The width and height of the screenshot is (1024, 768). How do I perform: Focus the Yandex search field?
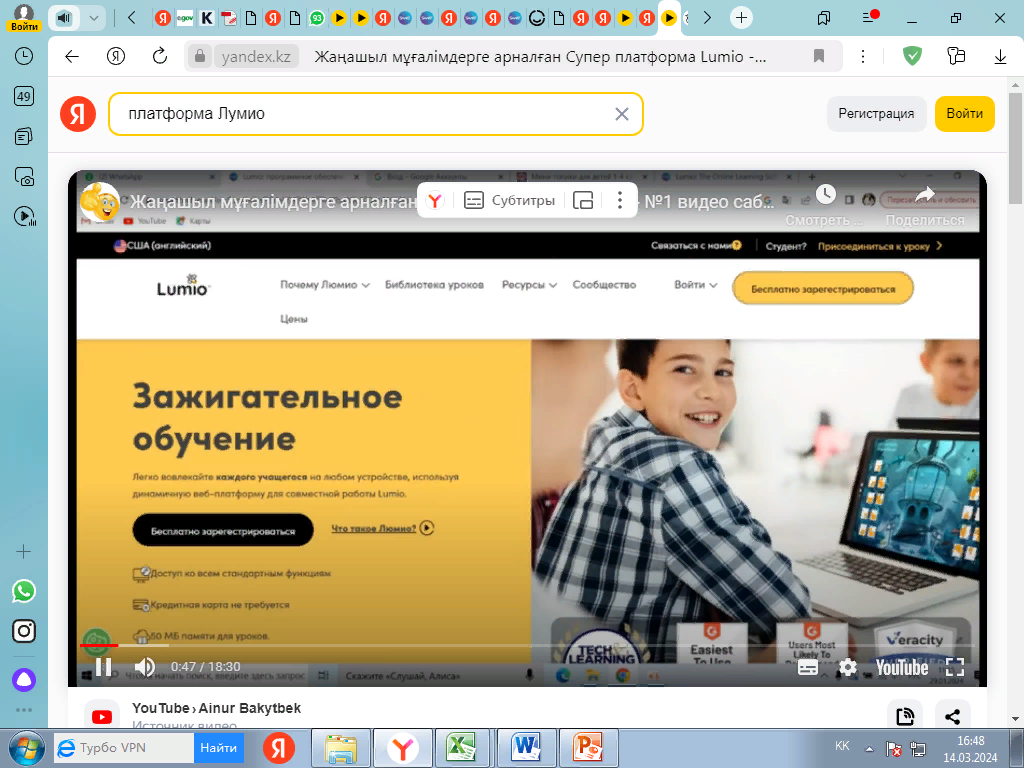pyautogui.click(x=376, y=114)
